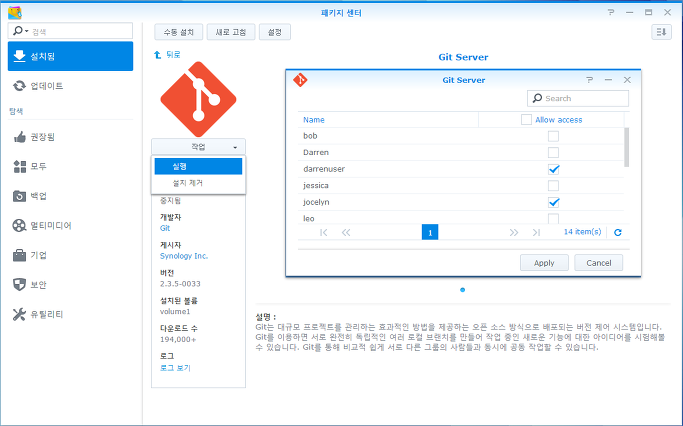
Task: Click the Package Center help question mark
Action: click(x=611, y=13)
